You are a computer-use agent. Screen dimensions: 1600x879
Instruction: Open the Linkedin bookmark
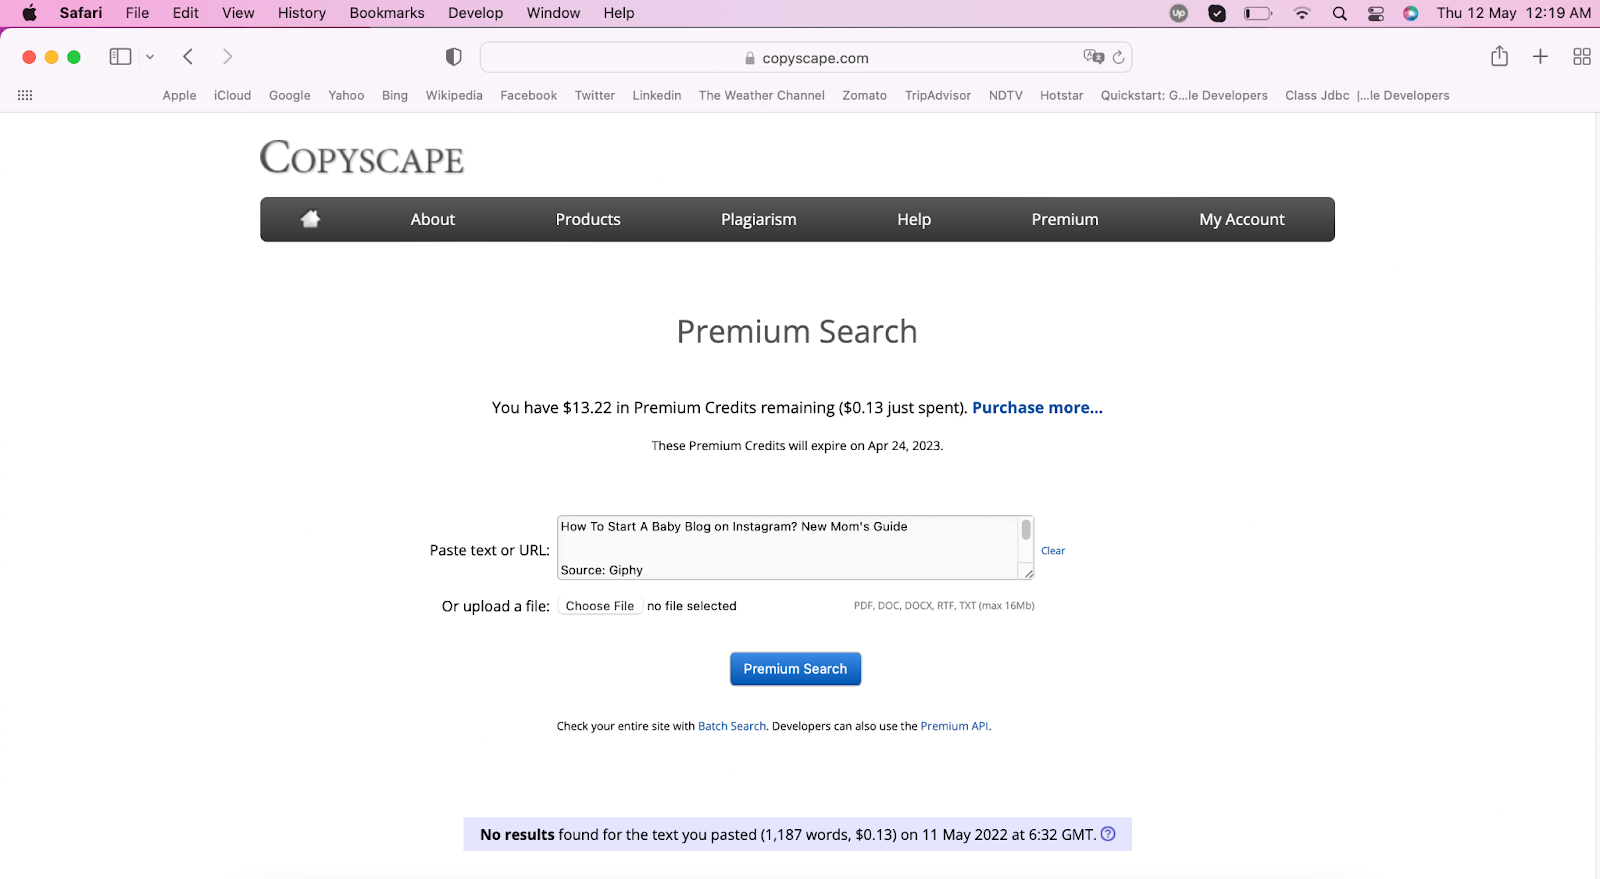coord(657,96)
